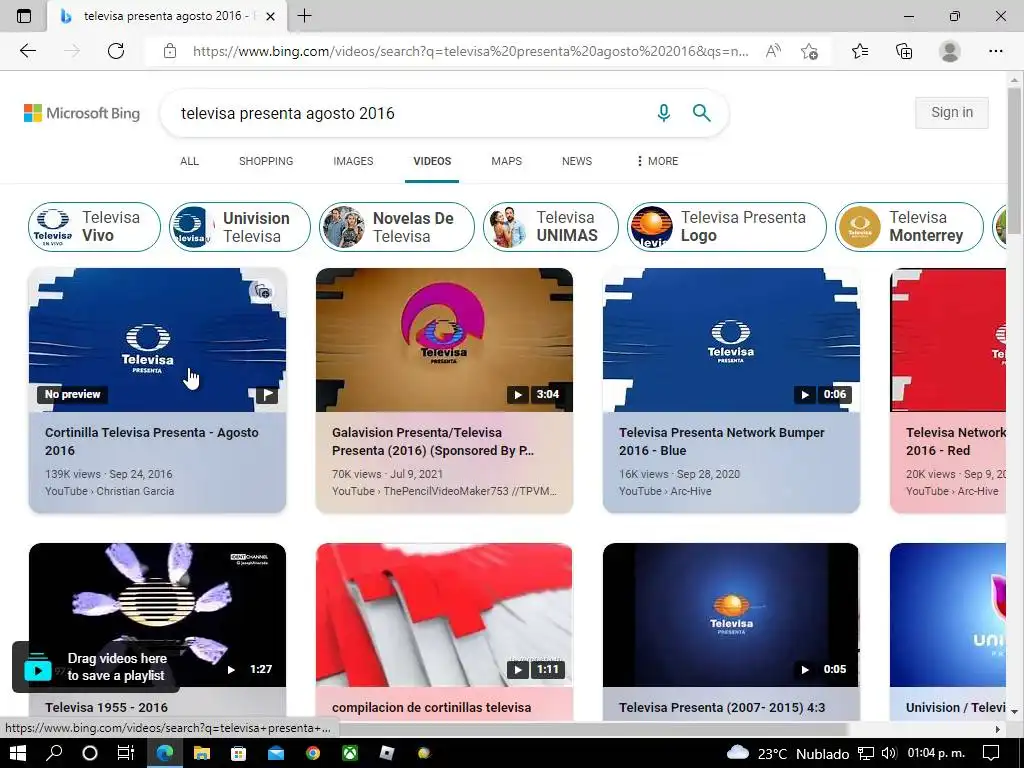
Task: Expand the MORE menu
Action: [658, 161]
